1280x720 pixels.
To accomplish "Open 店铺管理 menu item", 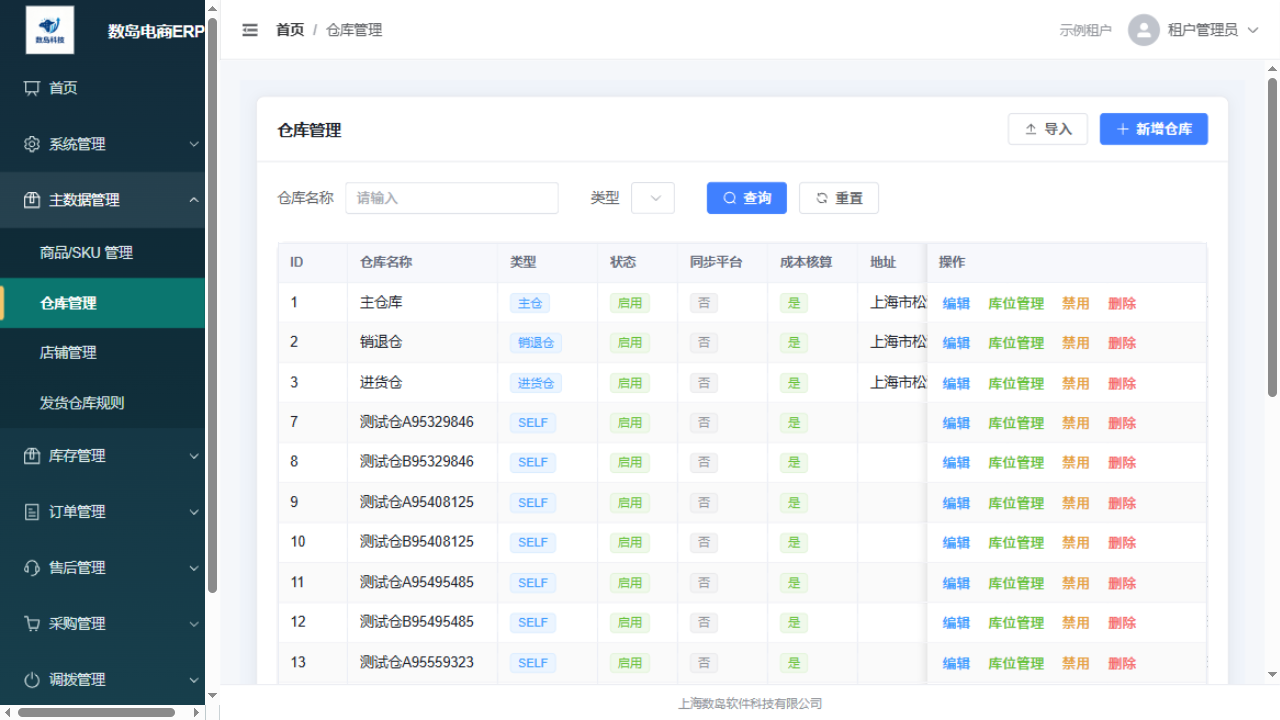I will (x=102, y=353).
